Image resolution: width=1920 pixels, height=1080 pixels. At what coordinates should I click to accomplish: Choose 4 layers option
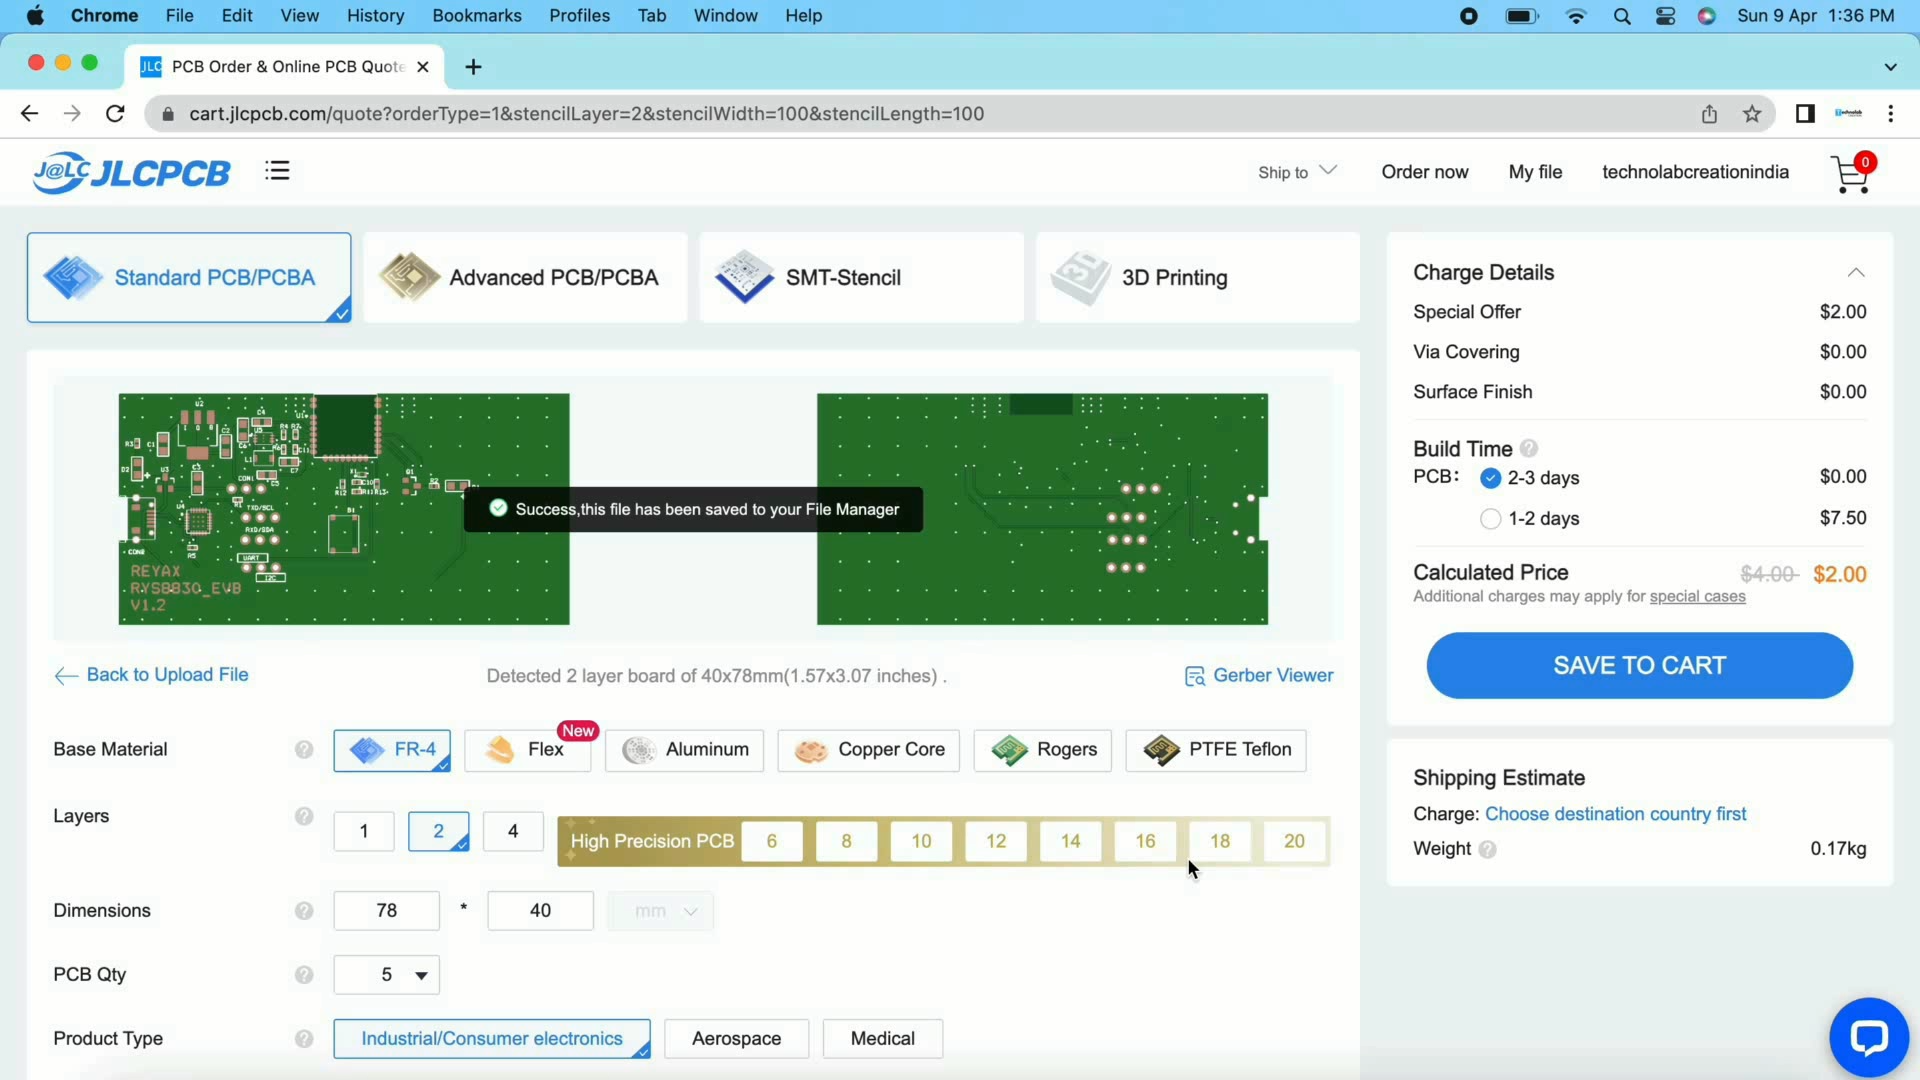(x=513, y=831)
